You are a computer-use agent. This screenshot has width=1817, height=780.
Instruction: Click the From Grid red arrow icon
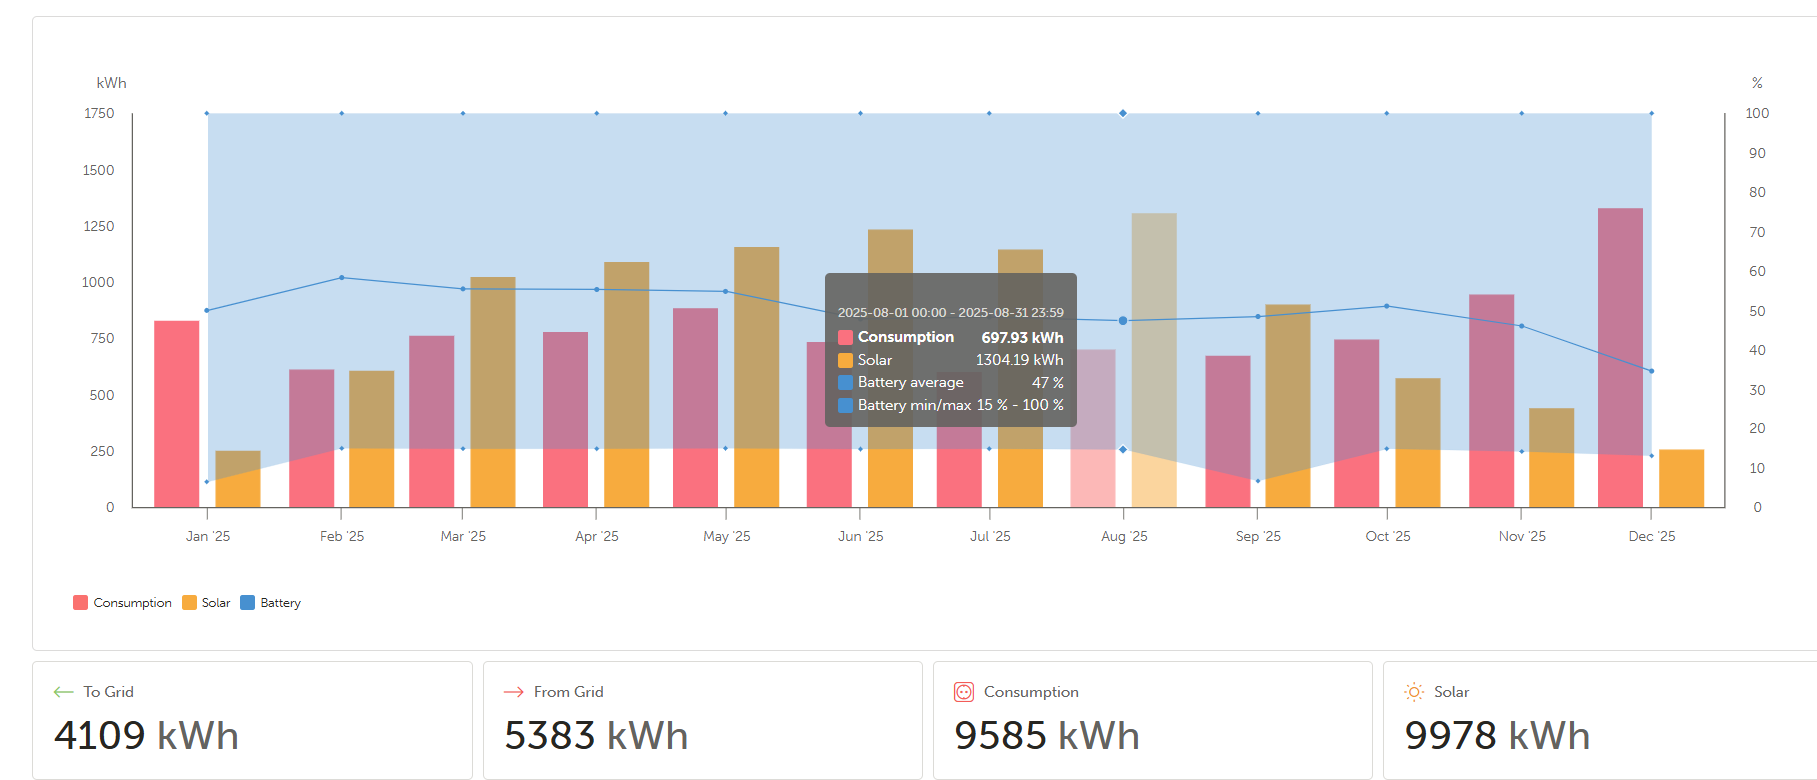[514, 692]
